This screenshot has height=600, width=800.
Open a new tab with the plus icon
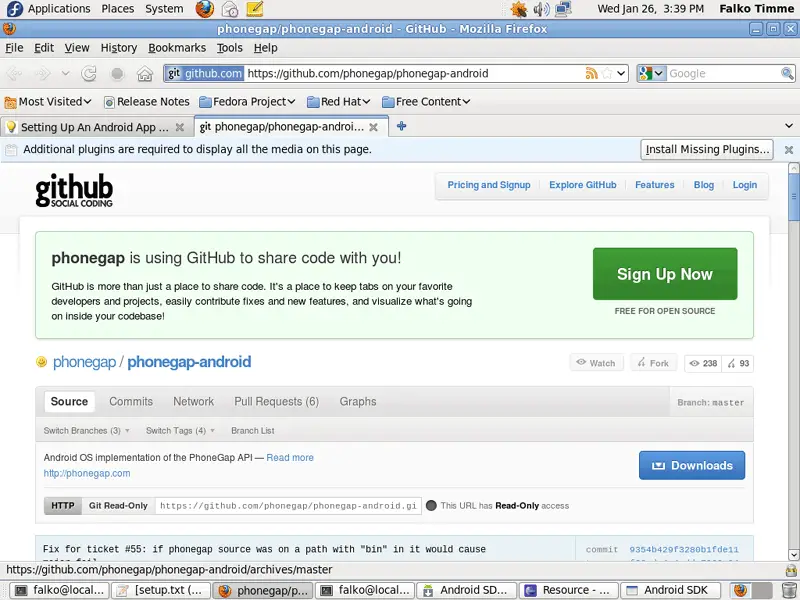(402, 126)
